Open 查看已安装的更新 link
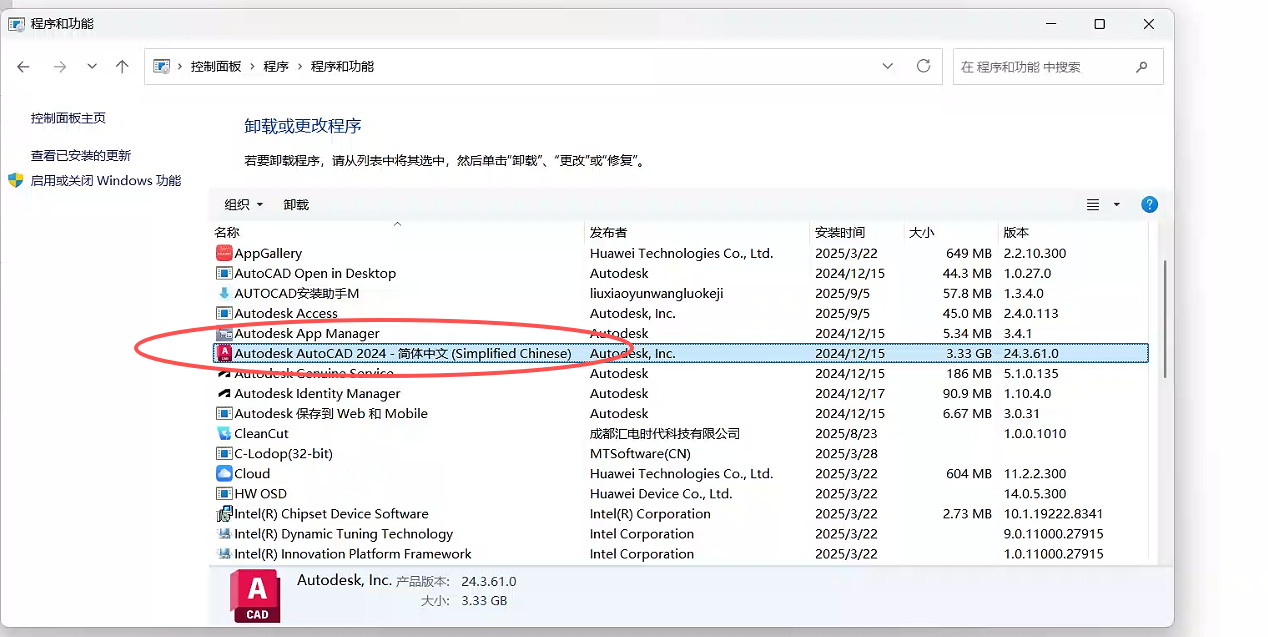Viewport: 1268px width, 637px height. 81,156
